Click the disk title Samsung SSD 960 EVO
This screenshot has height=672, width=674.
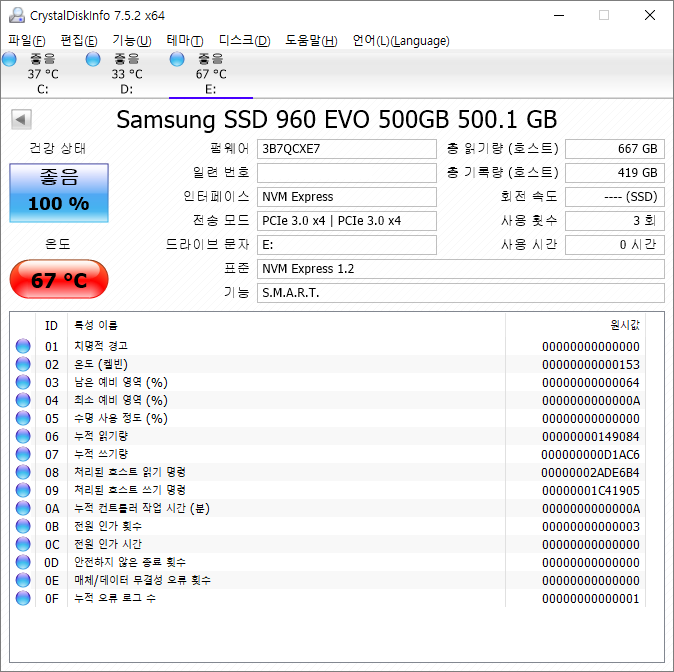(337, 120)
